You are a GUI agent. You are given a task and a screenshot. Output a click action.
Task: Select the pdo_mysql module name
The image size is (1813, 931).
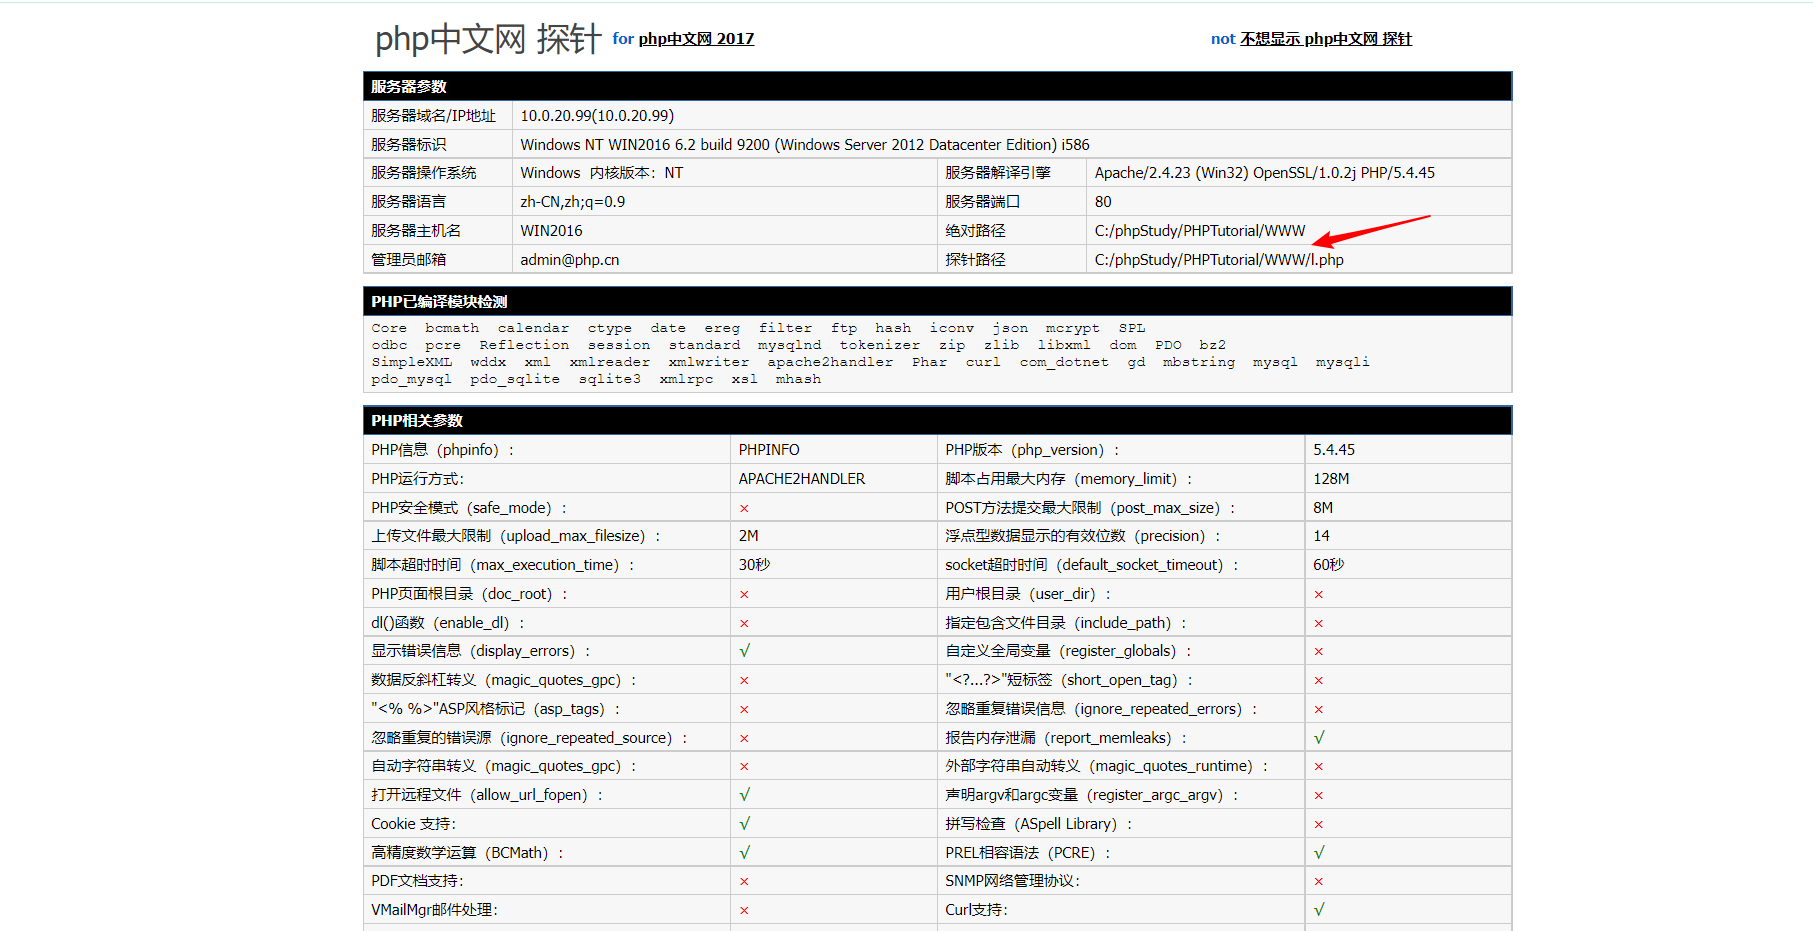(411, 379)
